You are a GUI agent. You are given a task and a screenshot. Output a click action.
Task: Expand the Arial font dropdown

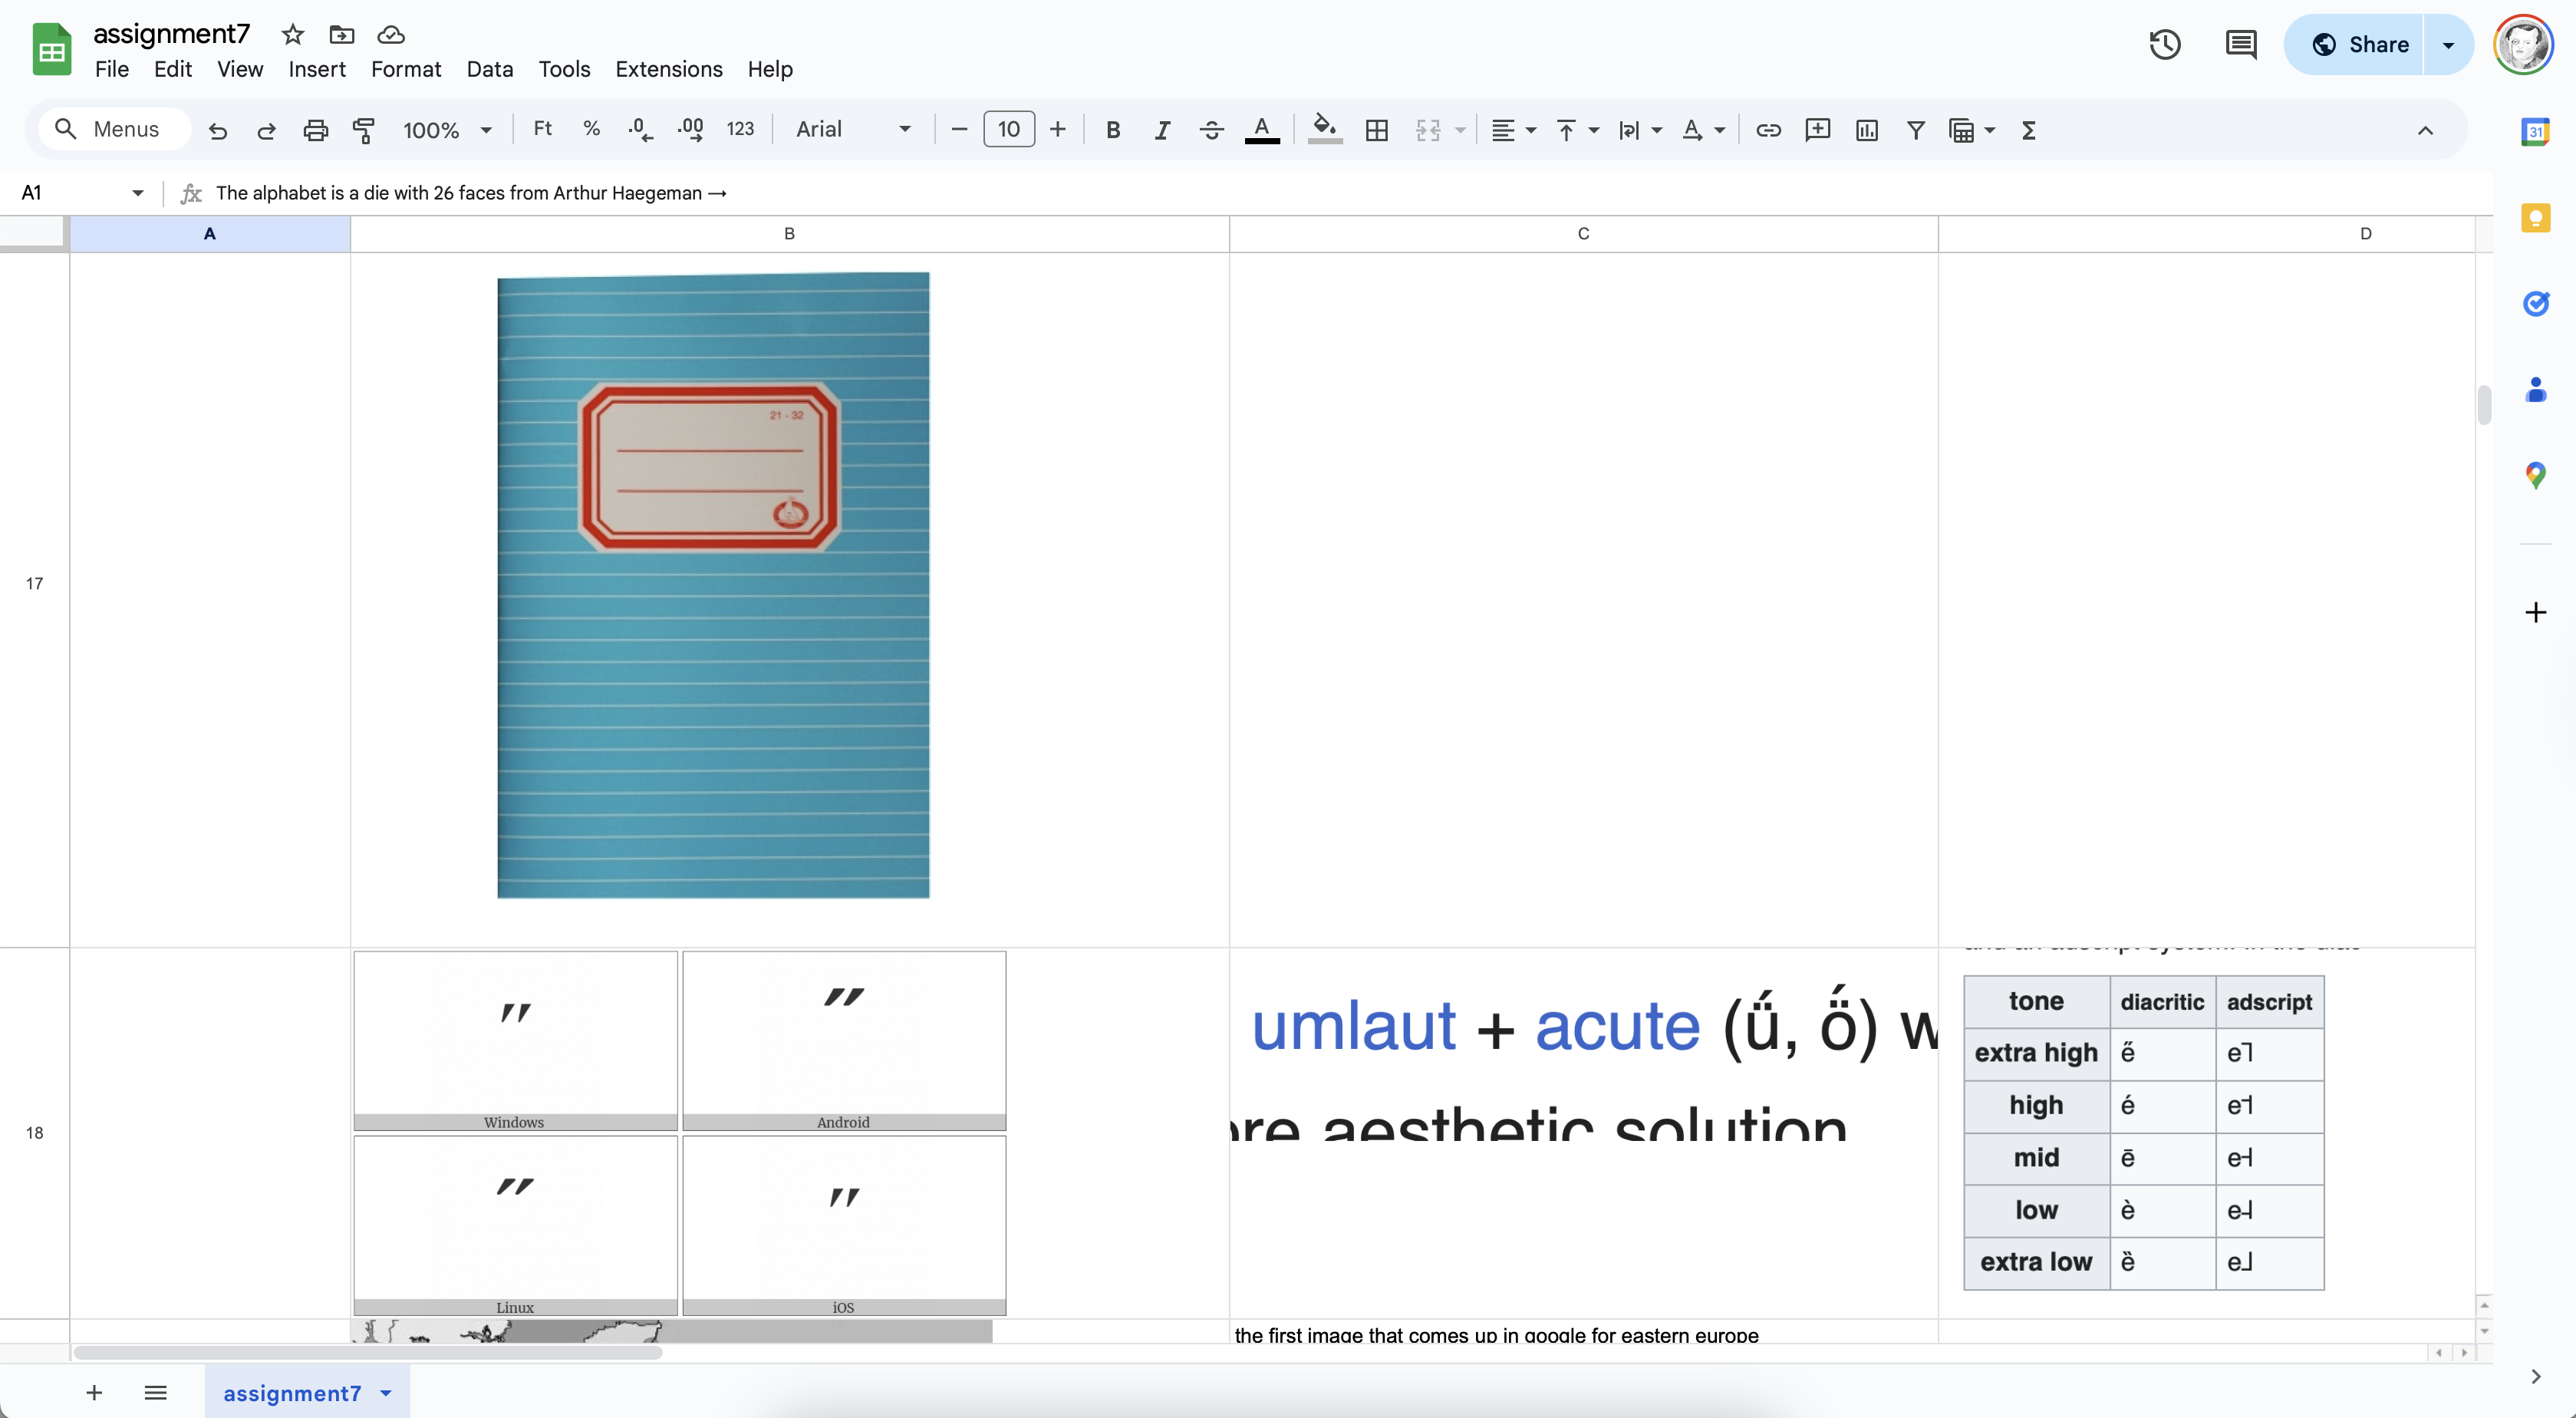(x=853, y=130)
